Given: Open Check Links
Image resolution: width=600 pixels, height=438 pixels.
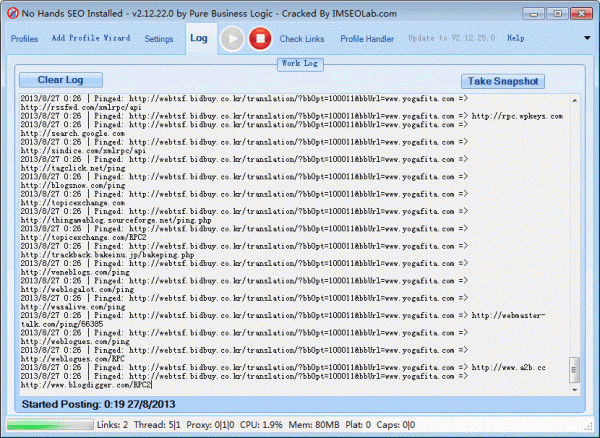Looking at the screenshot, I should [x=302, y=39].
